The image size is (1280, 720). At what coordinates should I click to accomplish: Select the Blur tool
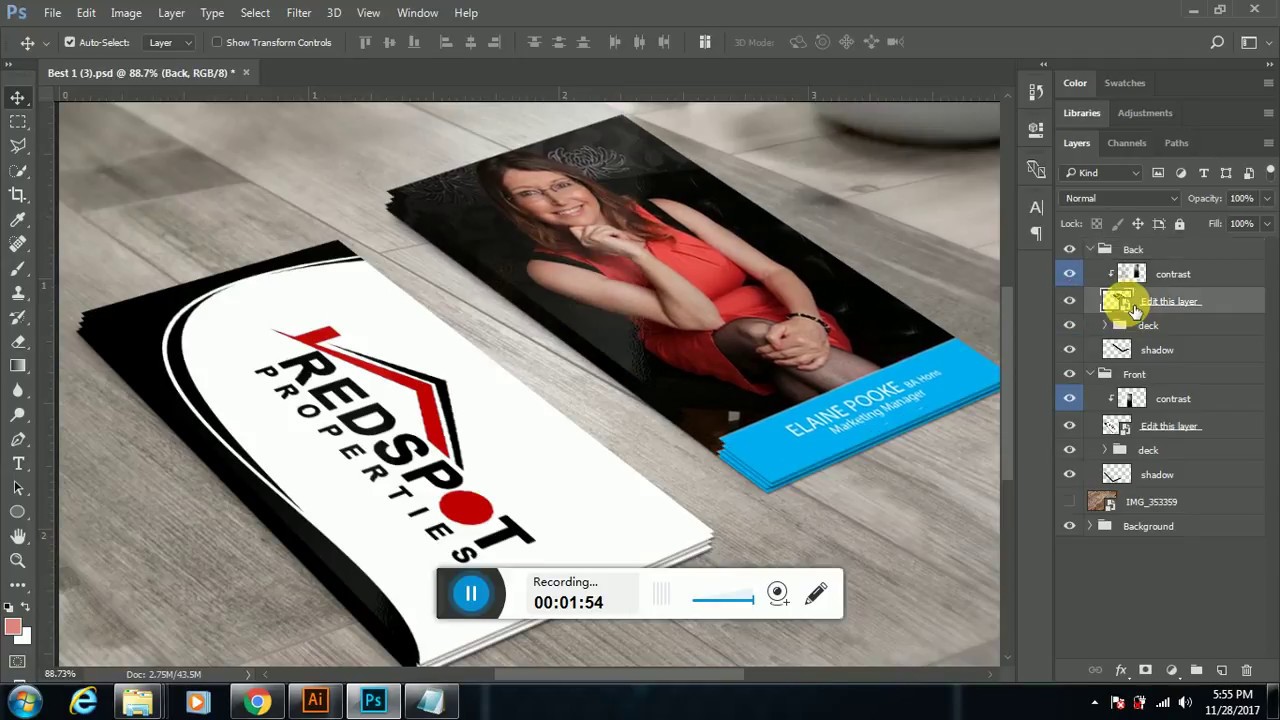[18, 391]
